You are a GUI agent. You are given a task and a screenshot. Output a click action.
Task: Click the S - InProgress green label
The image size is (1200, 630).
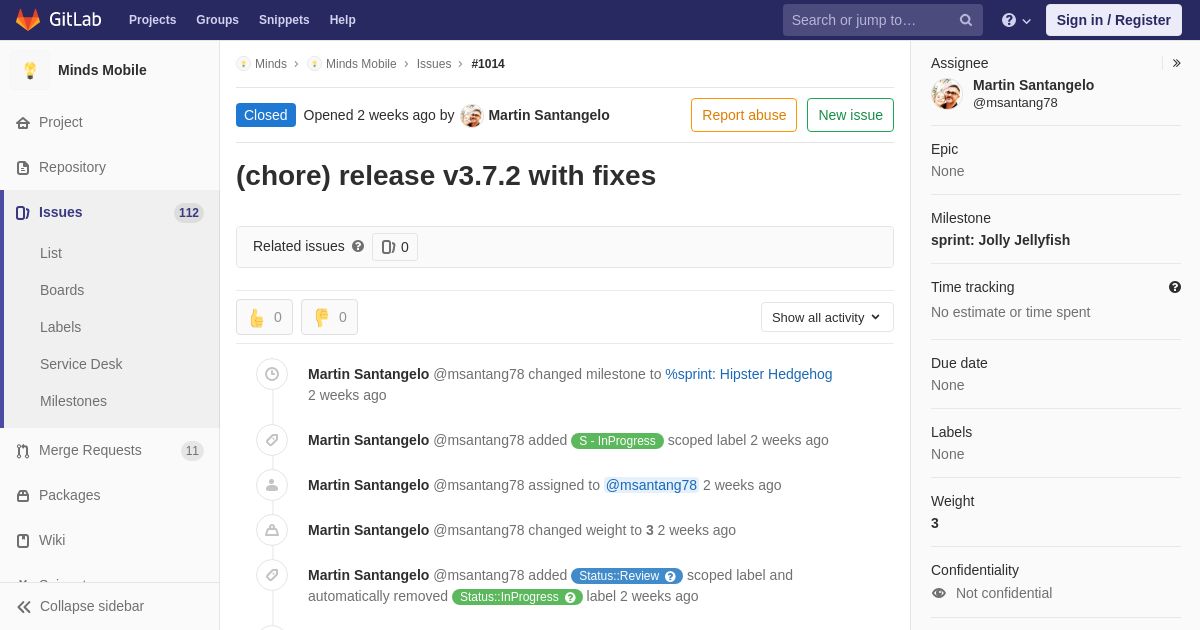[617, 441]
